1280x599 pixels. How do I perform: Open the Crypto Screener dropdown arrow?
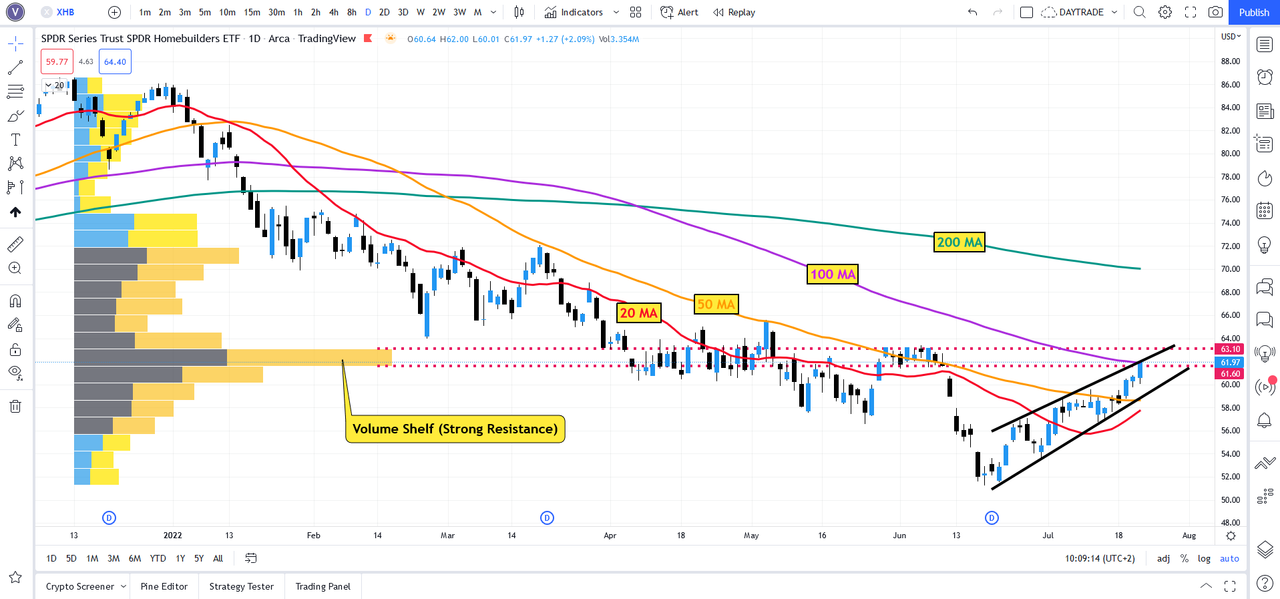click(x=123, y=586)
